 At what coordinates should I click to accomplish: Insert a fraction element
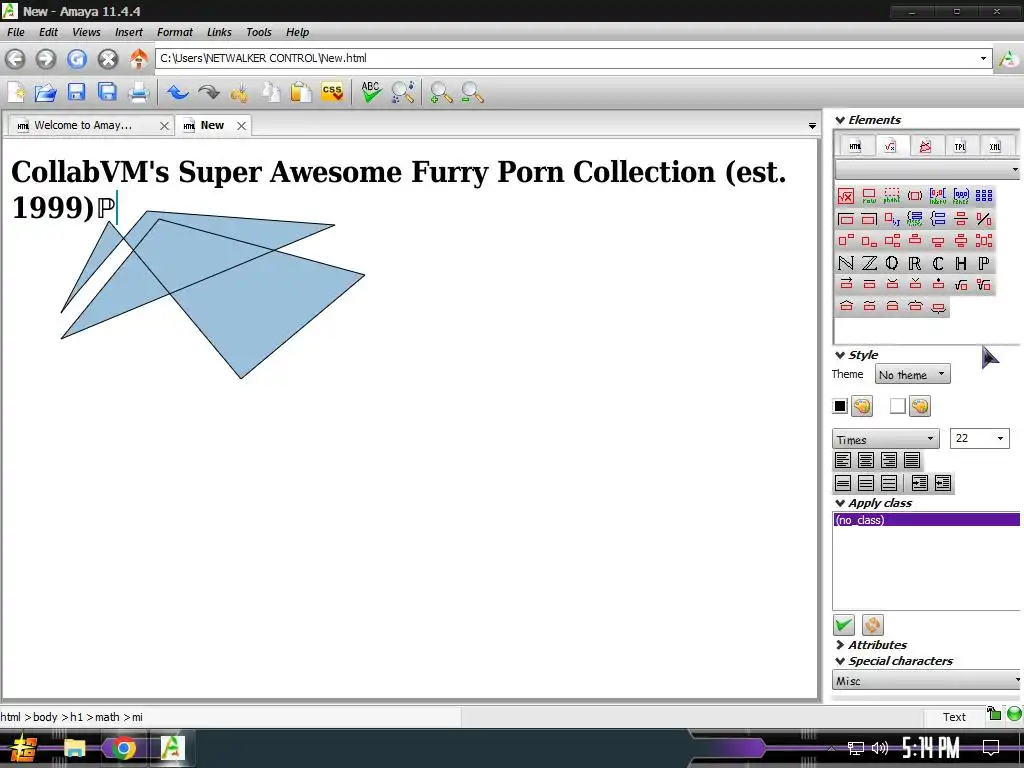click(x=961, y=218)
